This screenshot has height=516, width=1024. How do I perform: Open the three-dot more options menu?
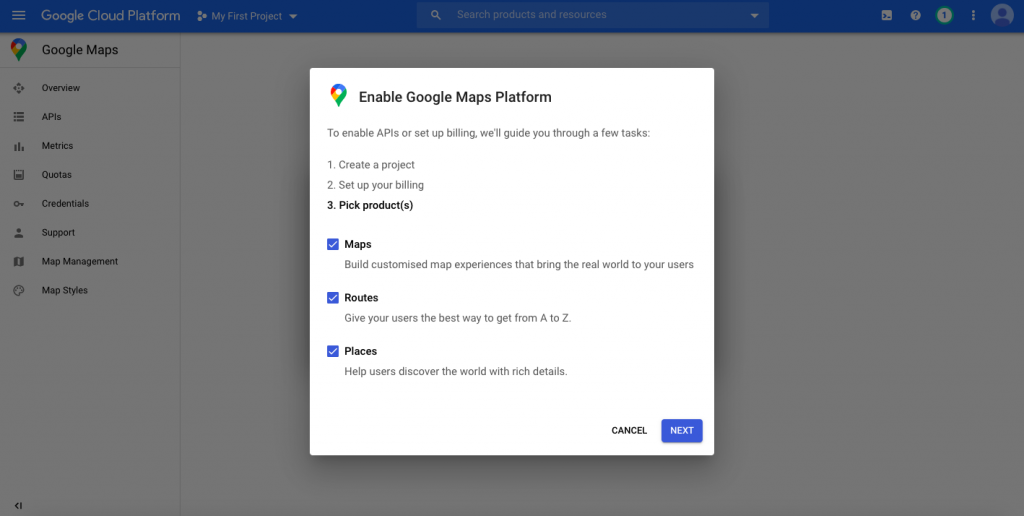tap(973, 16)
